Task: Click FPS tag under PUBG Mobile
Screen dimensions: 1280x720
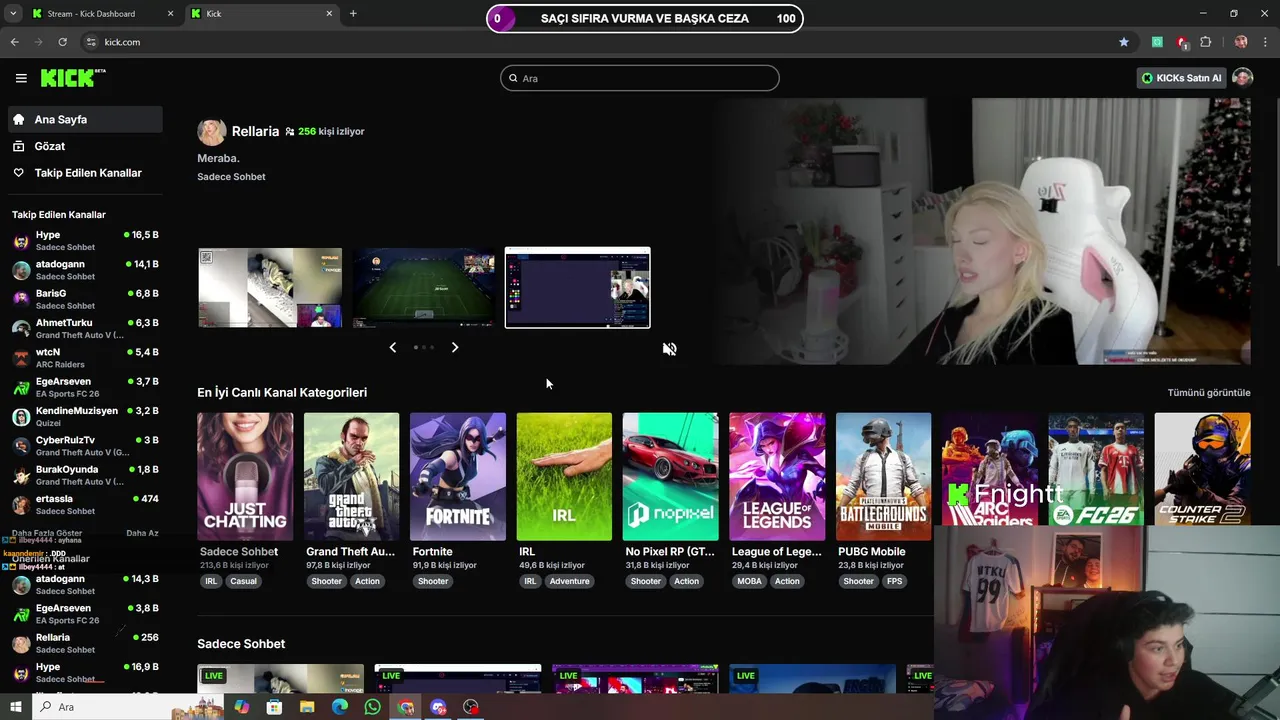Action: pos(894,581)
